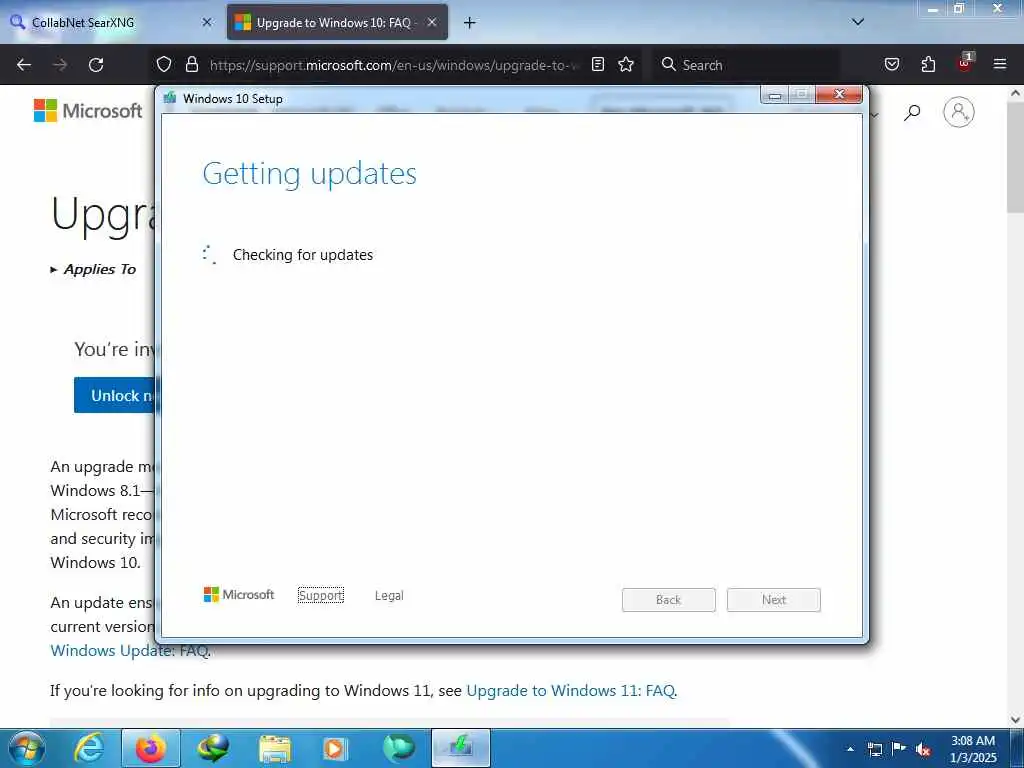Screen dimensions: 1024x768
Task: Reload the current page
Action: coord(96,65)
